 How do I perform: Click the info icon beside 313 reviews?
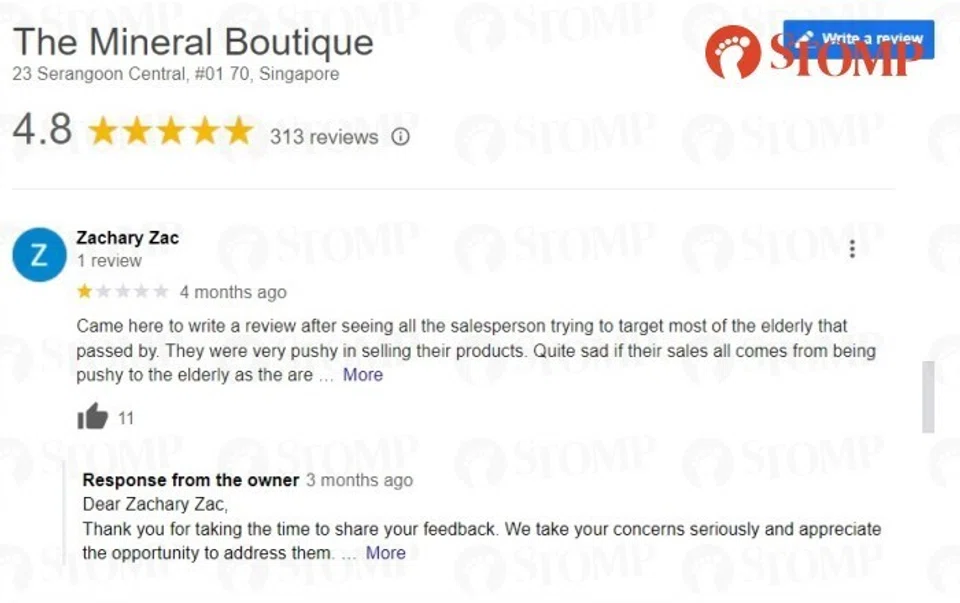click(x=400, y=137)
